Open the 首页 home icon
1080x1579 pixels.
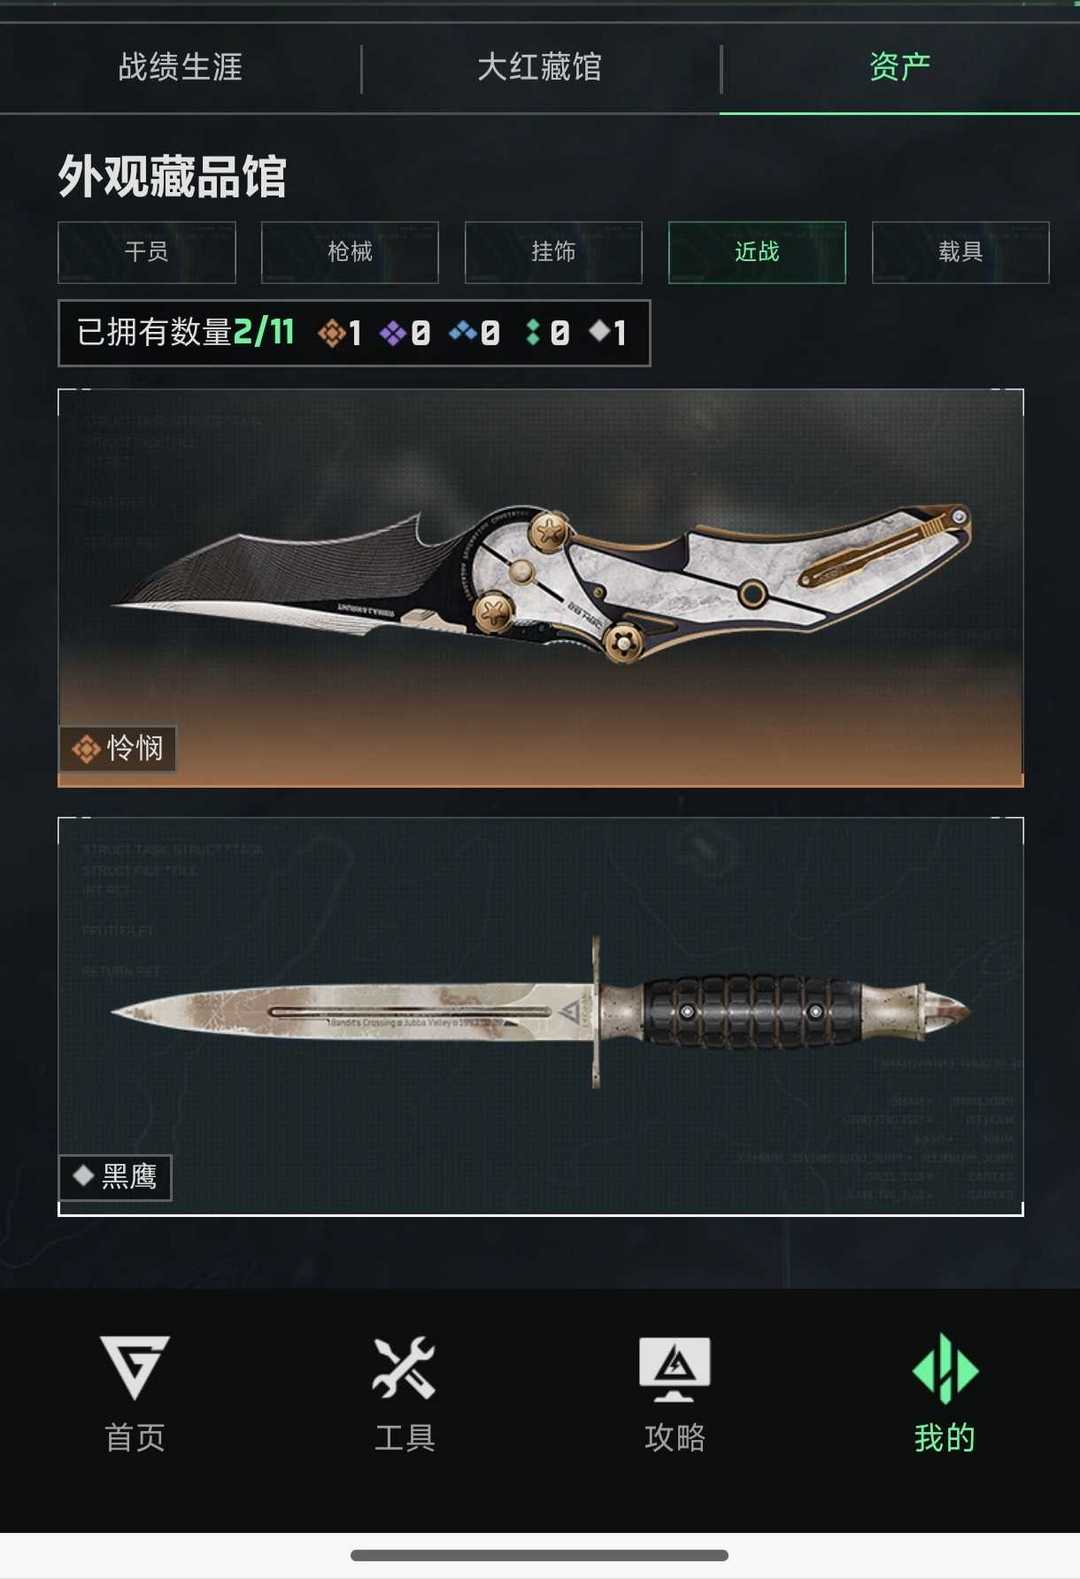(135, 1368)
